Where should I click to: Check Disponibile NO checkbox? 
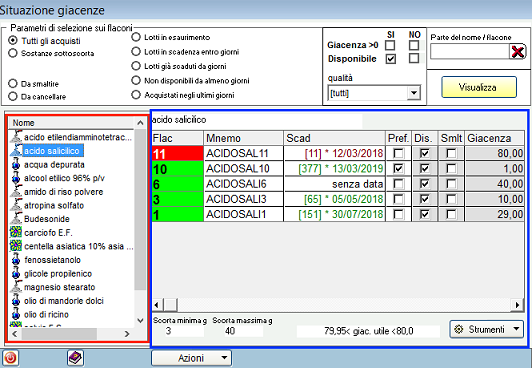click(414, 59)
